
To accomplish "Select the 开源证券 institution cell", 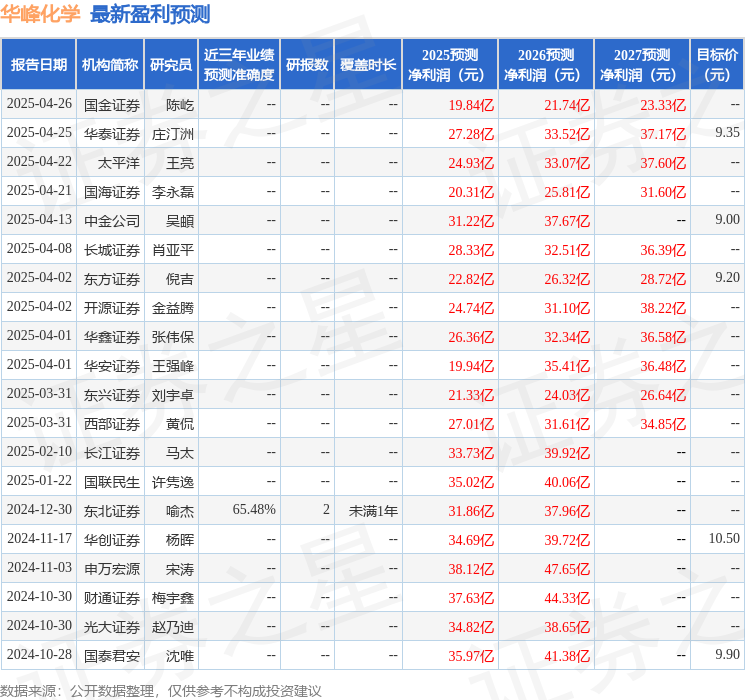I will coord(112,308).
